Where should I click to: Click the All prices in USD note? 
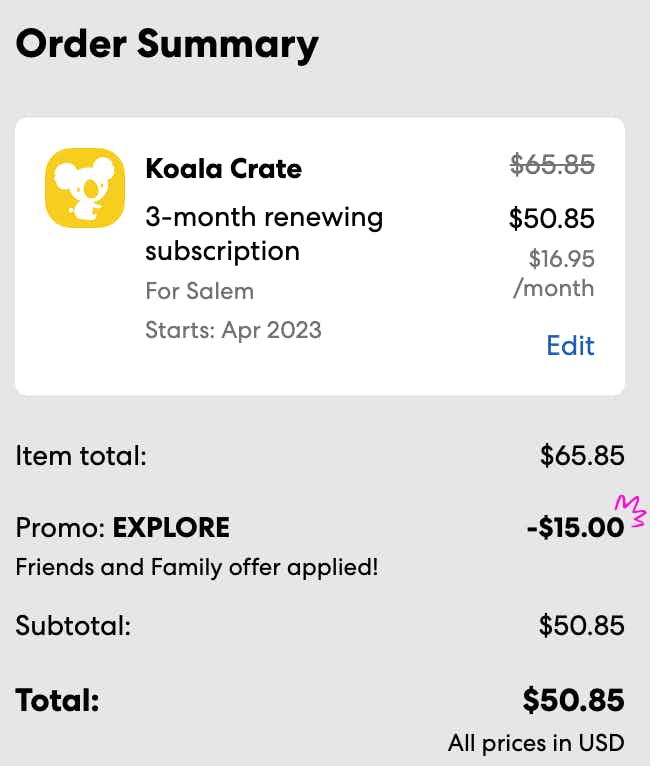pos(536,743)
